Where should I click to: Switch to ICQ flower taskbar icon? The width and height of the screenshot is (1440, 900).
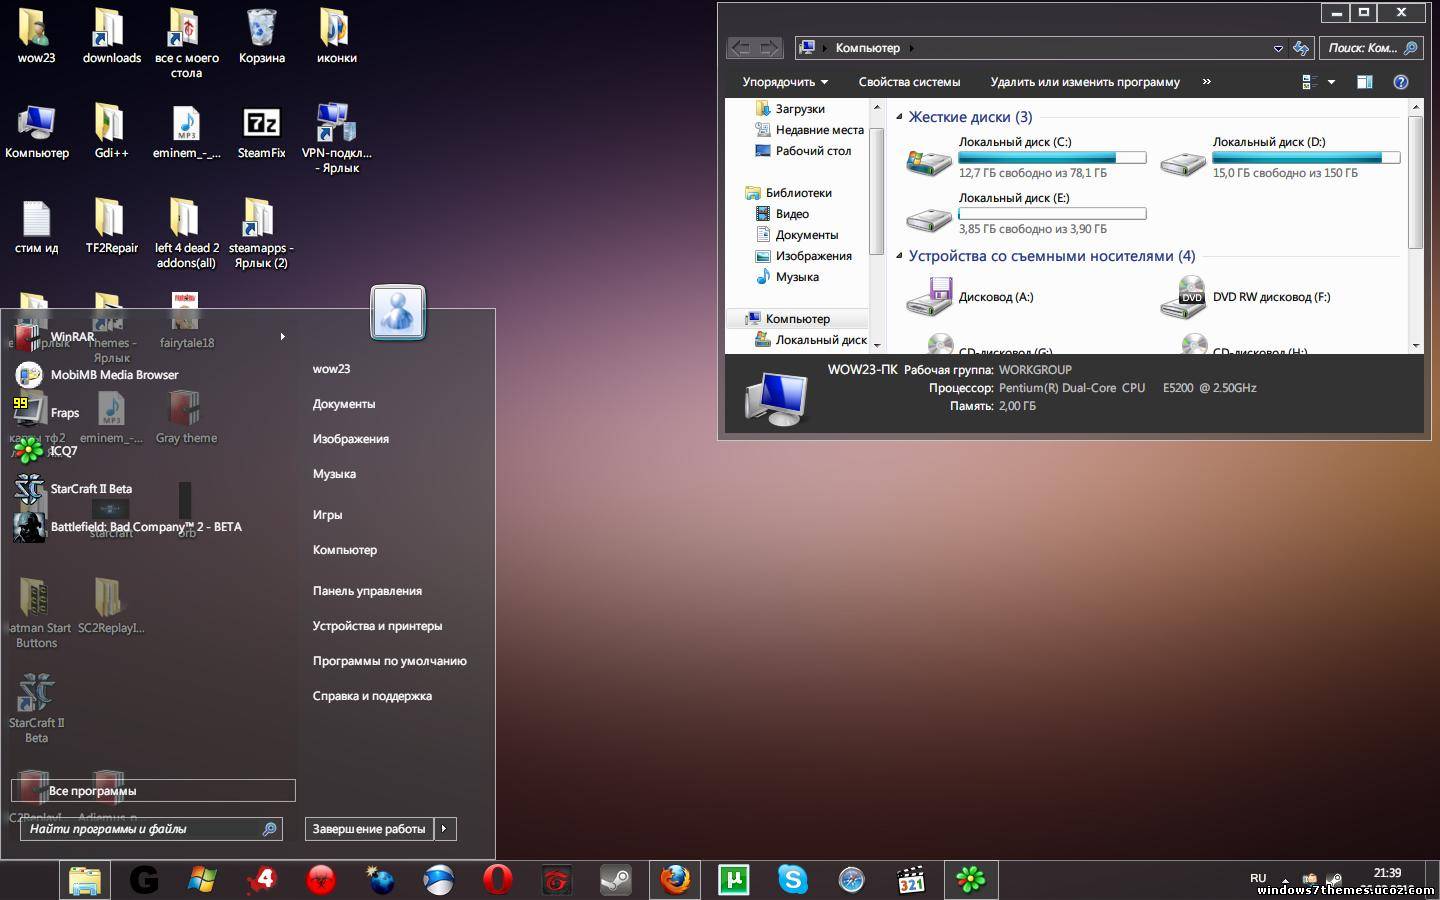[971, 880]
